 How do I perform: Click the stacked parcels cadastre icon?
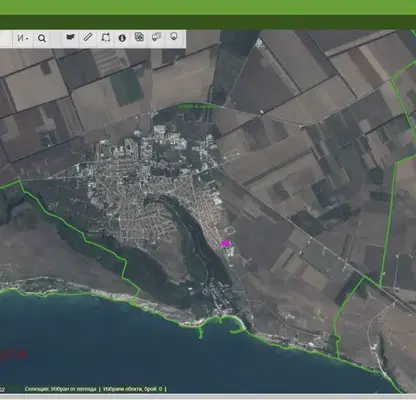[156, 37]
